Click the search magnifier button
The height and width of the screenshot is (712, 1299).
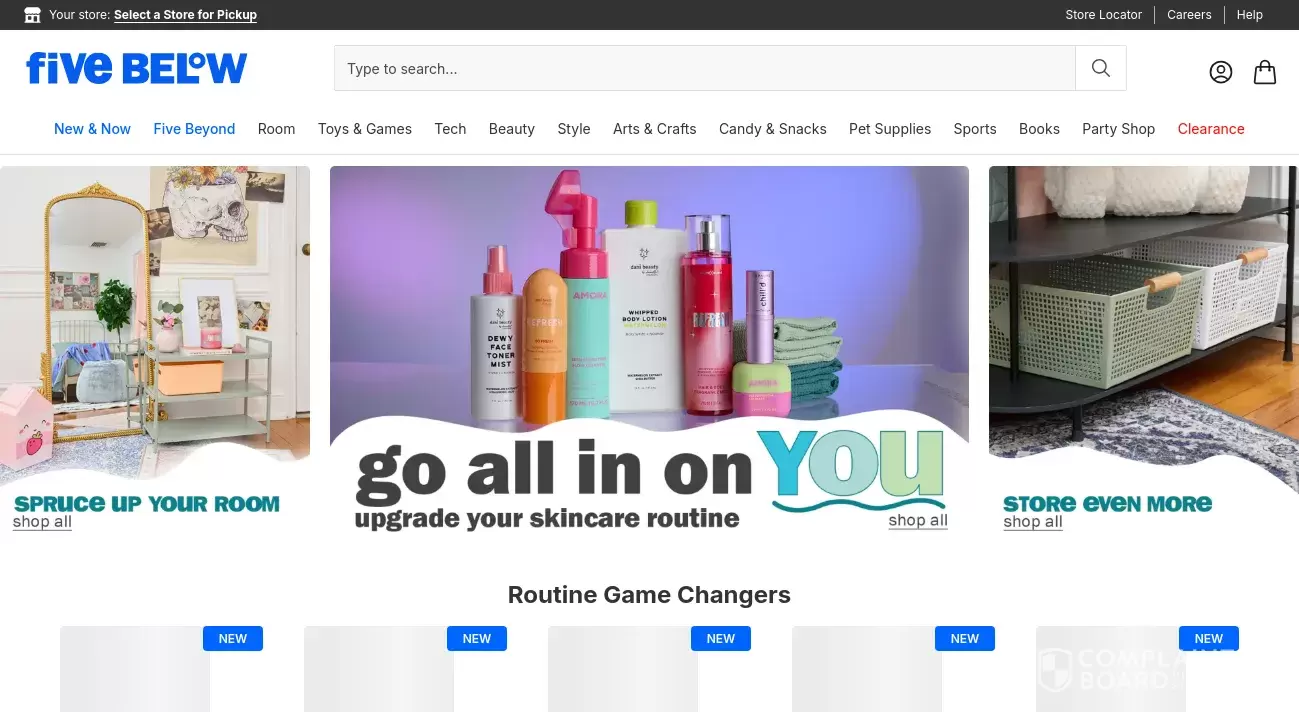[x=1101, y=68]
